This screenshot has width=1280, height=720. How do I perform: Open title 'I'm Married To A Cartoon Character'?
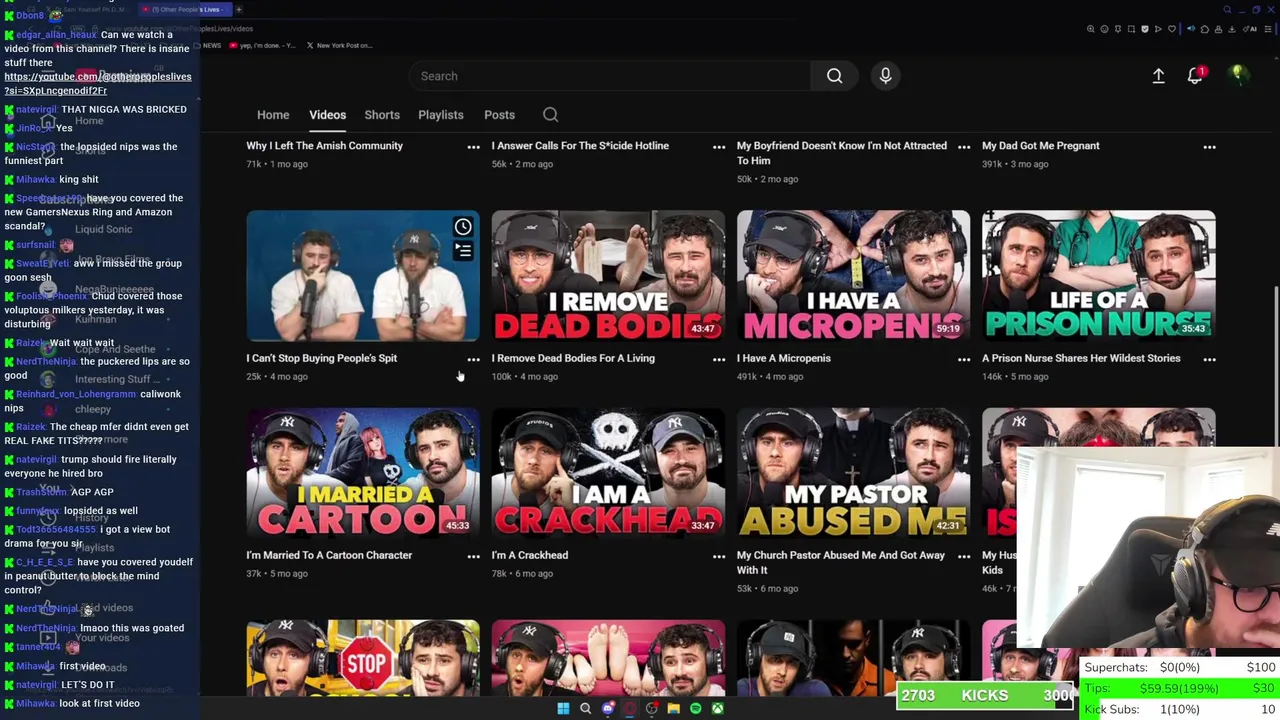pyautogui.click(x=329, y=555)
